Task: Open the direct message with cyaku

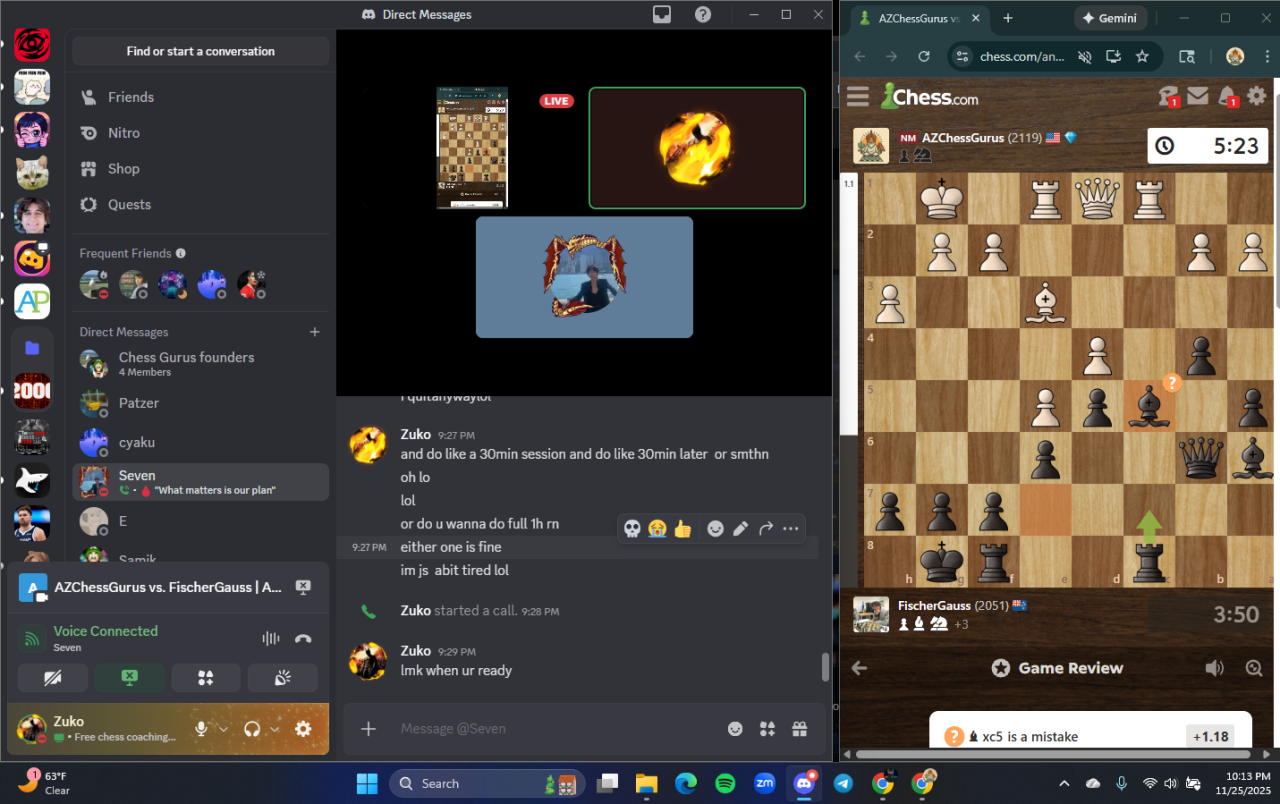Action: click(200, 442)
